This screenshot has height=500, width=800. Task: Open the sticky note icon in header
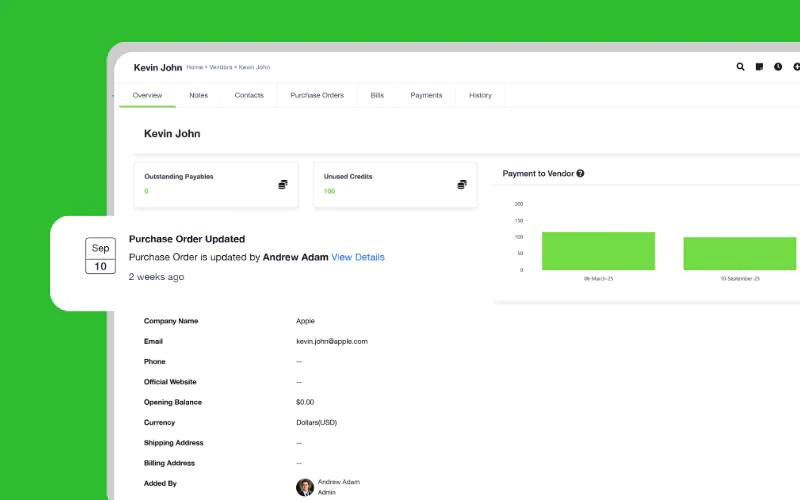pos(759,67)
